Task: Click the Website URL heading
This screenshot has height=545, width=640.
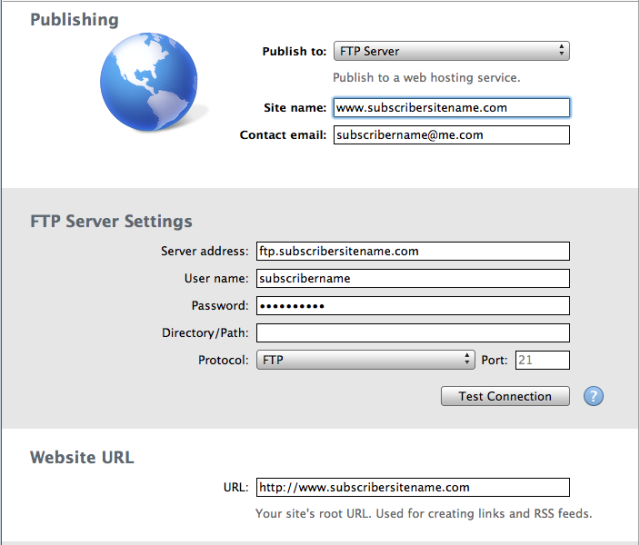Action: tap(82, 457)
